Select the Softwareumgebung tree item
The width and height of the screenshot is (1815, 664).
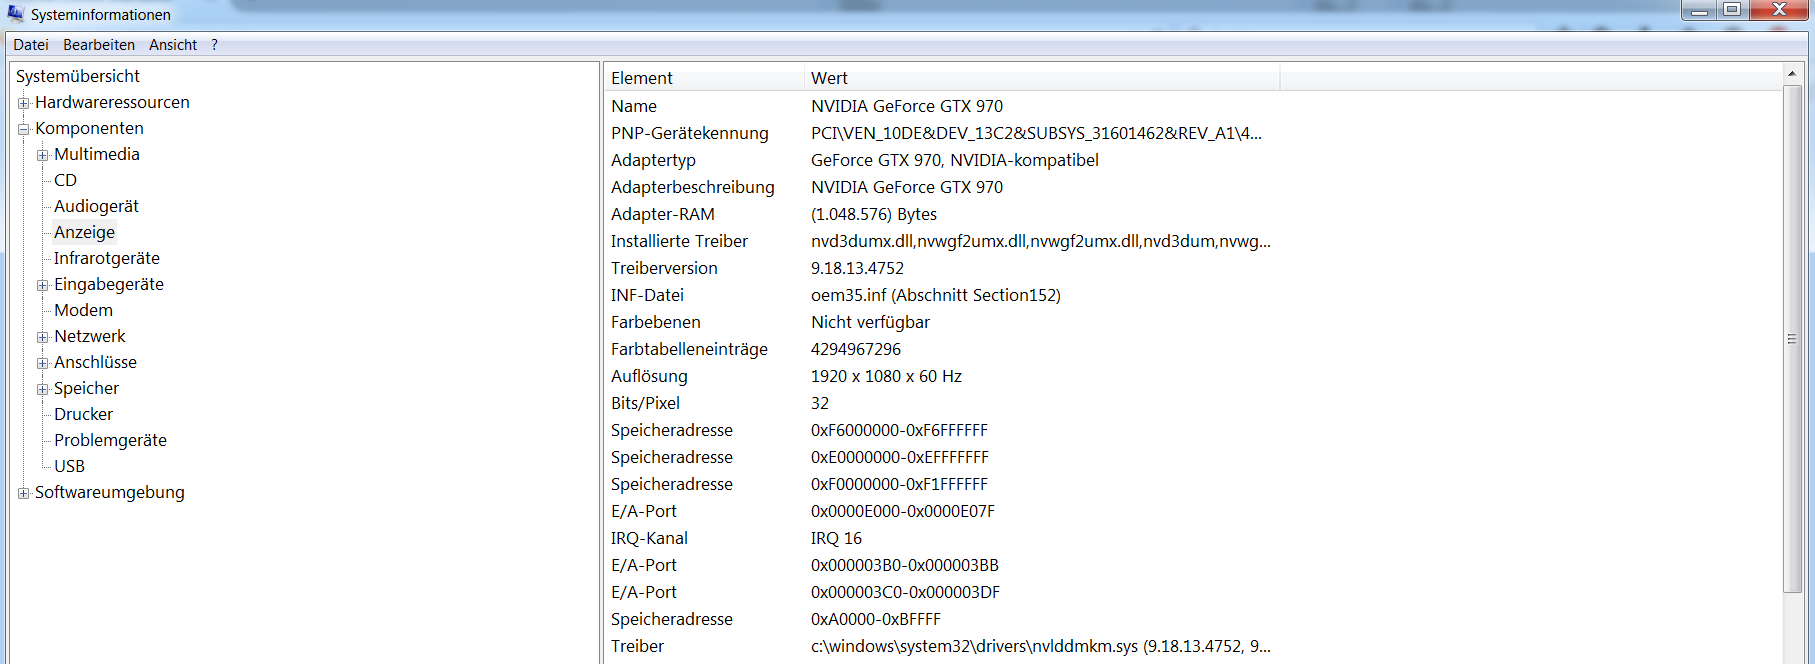click(x=109, y=492)
